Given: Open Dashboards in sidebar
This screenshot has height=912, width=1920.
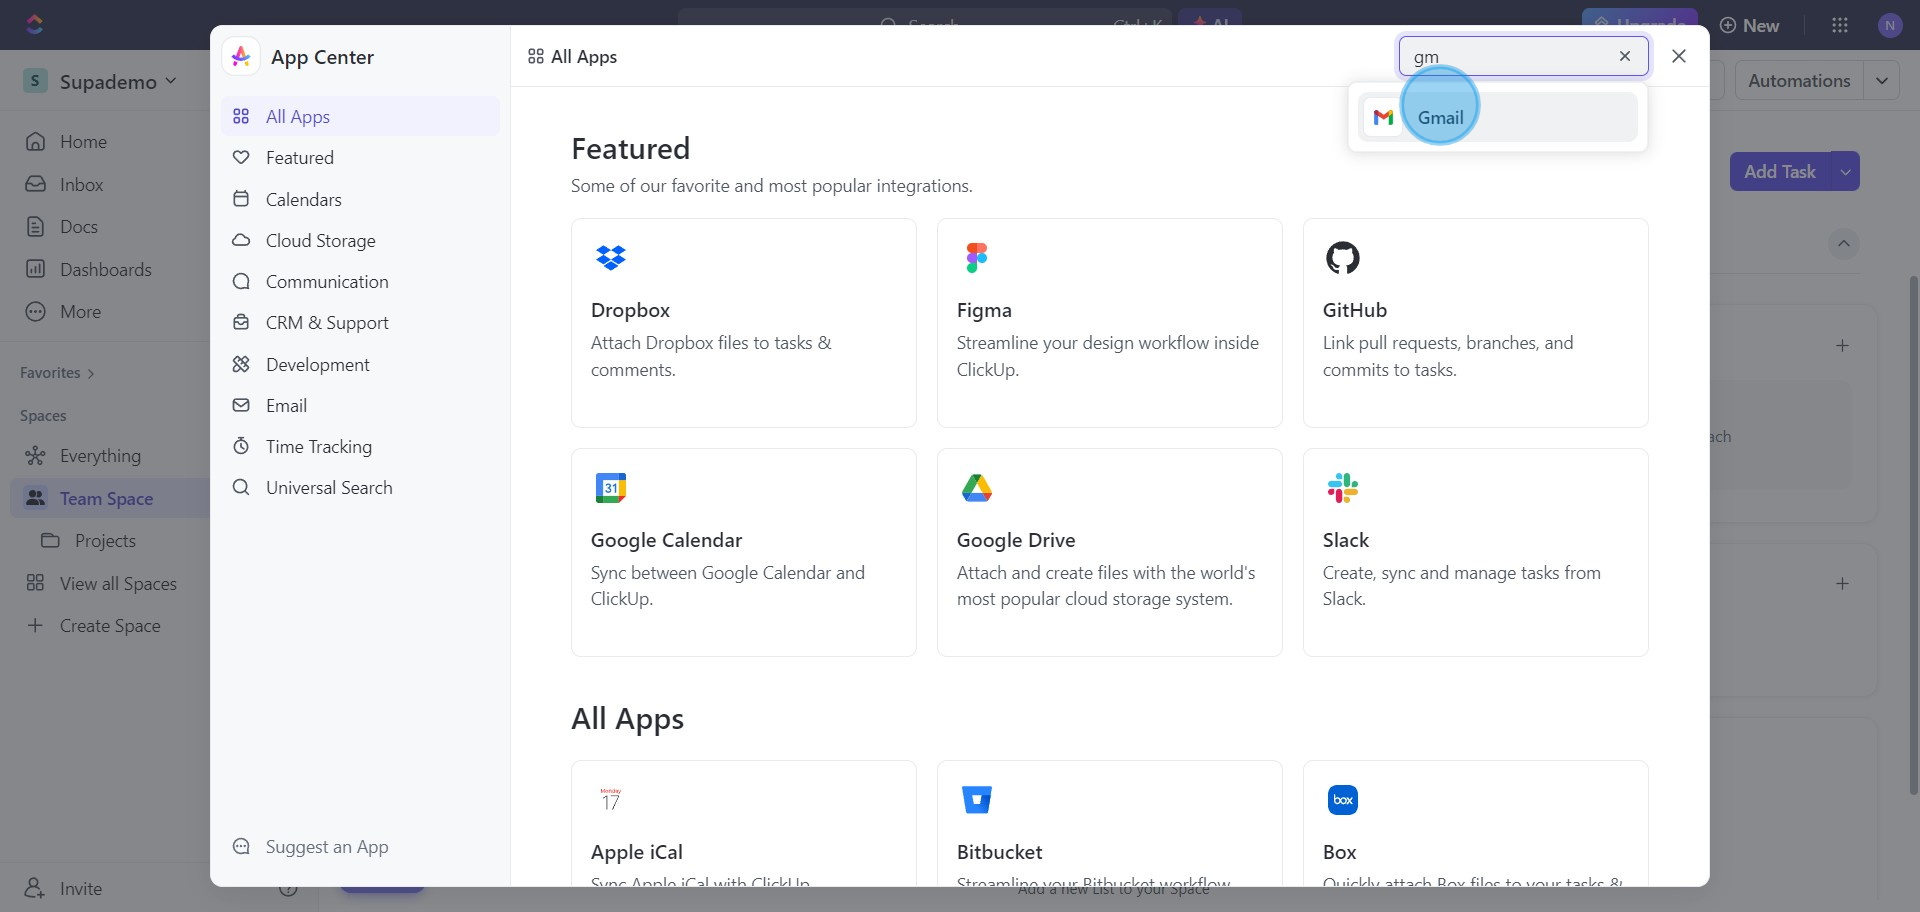Looking at the screenshot, I should (88, 269).
